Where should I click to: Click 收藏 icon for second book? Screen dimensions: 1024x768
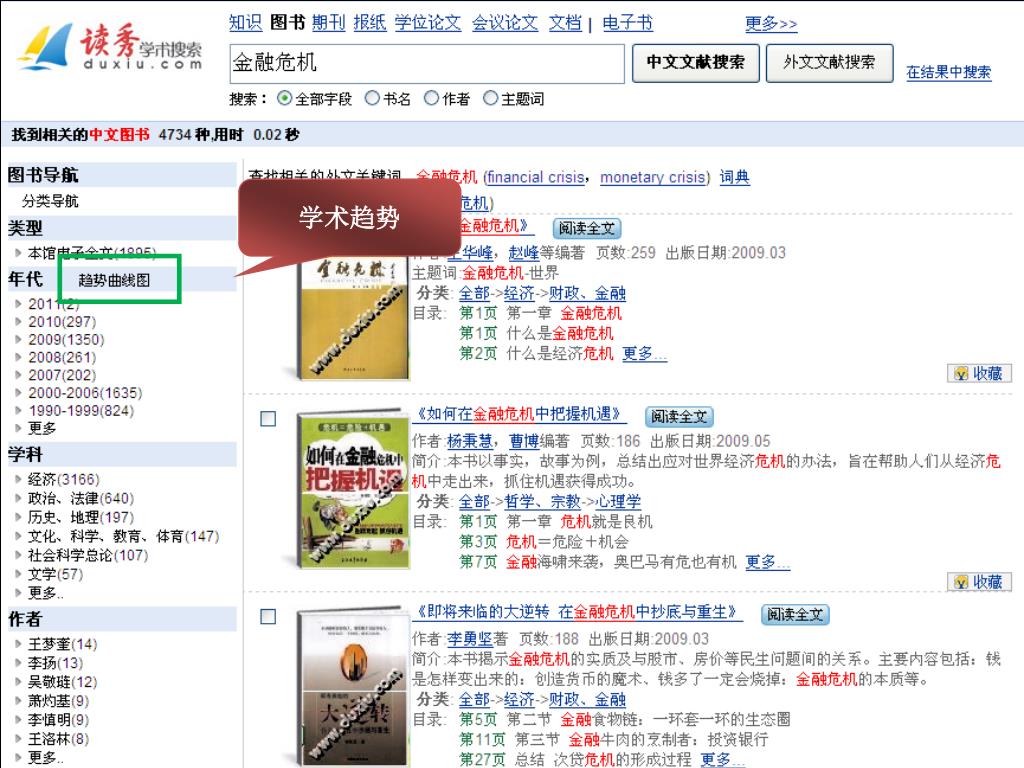tap(979, 582)
